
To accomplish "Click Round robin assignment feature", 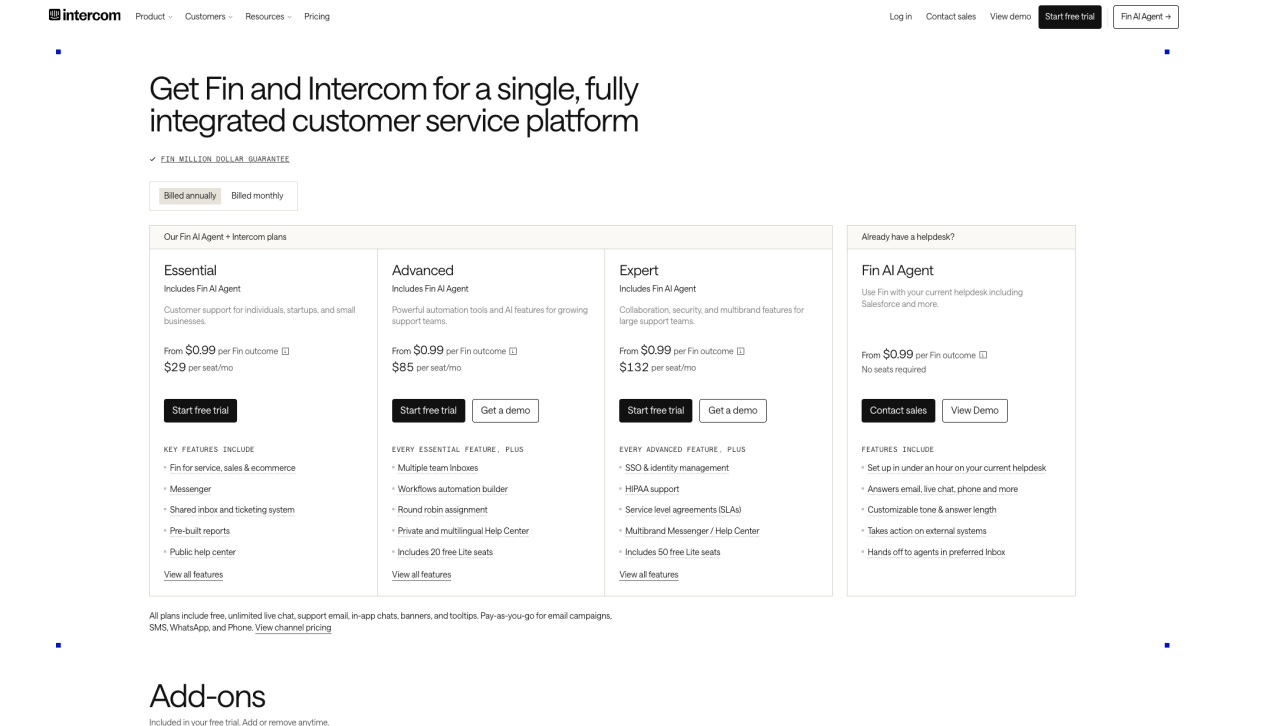I will click(443, 510).
